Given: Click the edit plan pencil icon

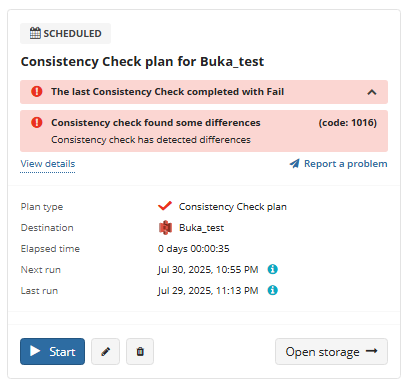Looking at the screenshot, I should click(105, 351).
